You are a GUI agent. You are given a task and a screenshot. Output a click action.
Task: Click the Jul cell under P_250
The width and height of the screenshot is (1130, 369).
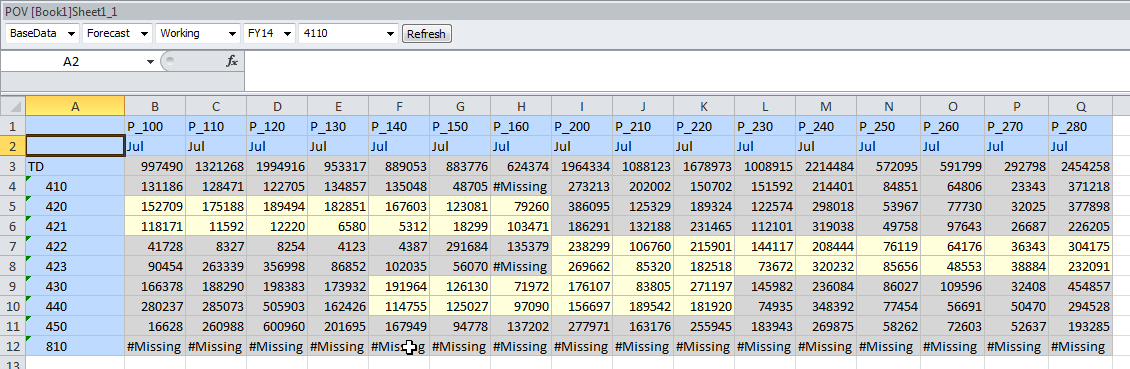889,146
